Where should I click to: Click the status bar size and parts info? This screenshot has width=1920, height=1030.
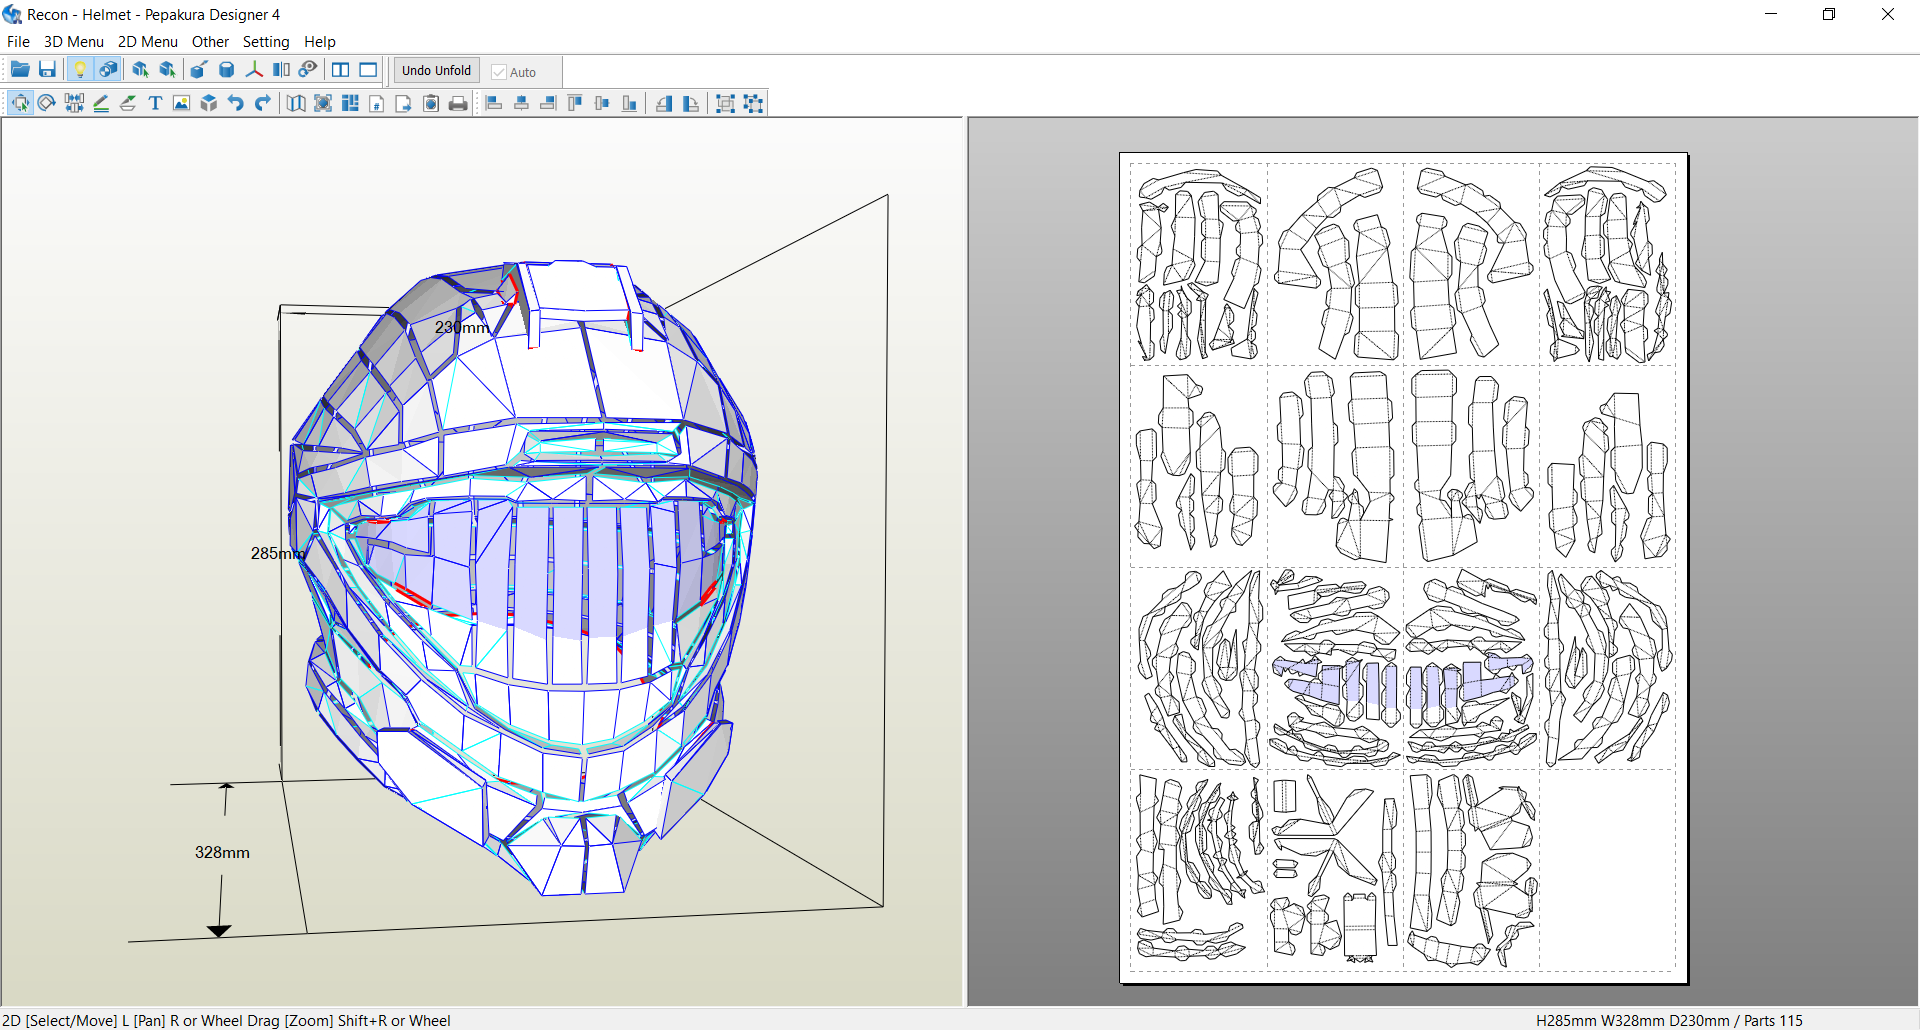1669,1020
